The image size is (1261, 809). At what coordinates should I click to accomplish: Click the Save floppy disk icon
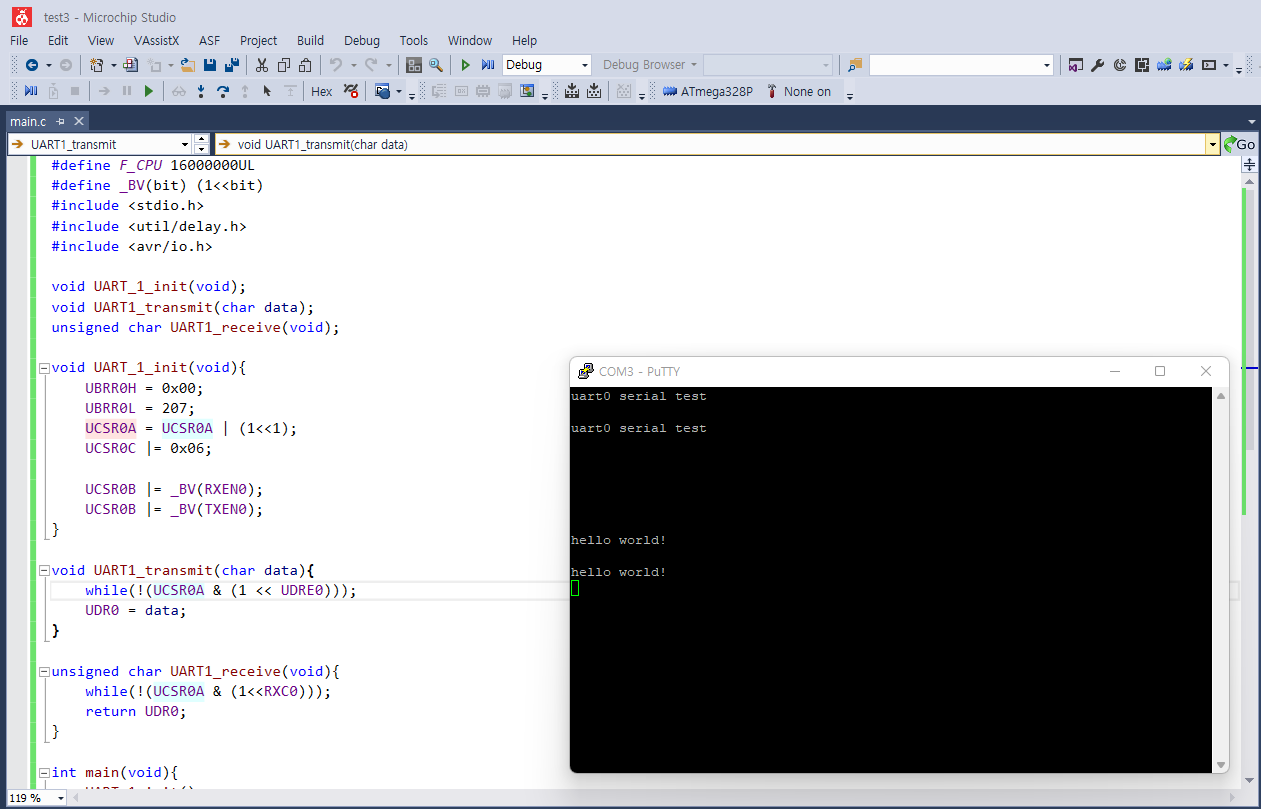click(210, 65)
